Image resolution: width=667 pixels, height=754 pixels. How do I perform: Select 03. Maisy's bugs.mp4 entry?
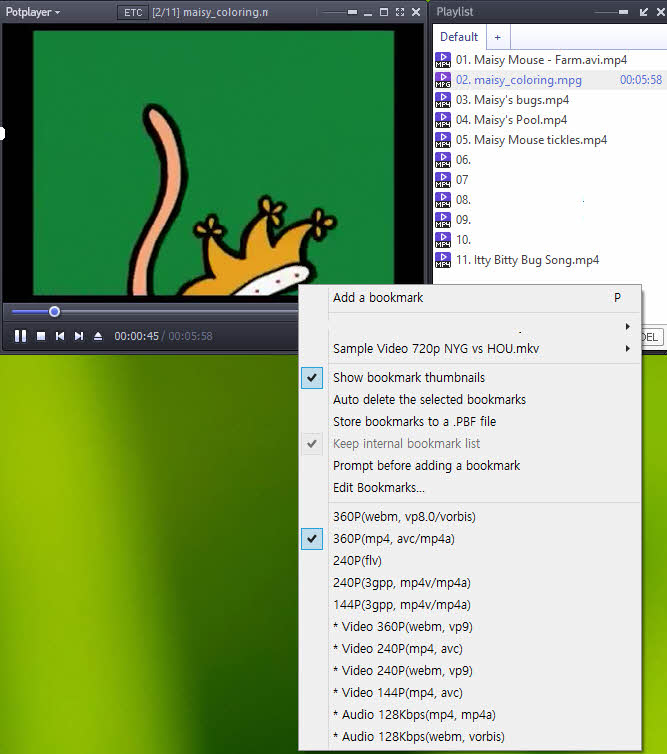click(x=550, y=100)
